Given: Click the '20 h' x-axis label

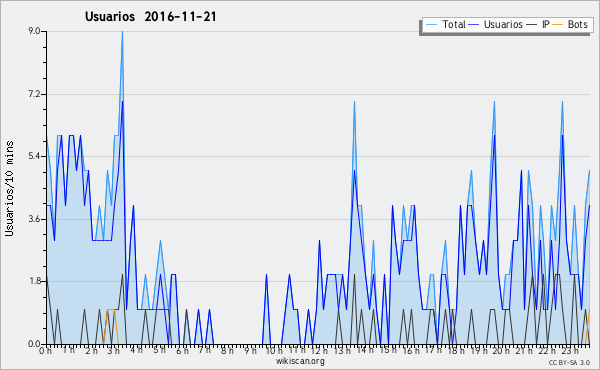Looking at the screenshot, I should (x=501, y=350).
